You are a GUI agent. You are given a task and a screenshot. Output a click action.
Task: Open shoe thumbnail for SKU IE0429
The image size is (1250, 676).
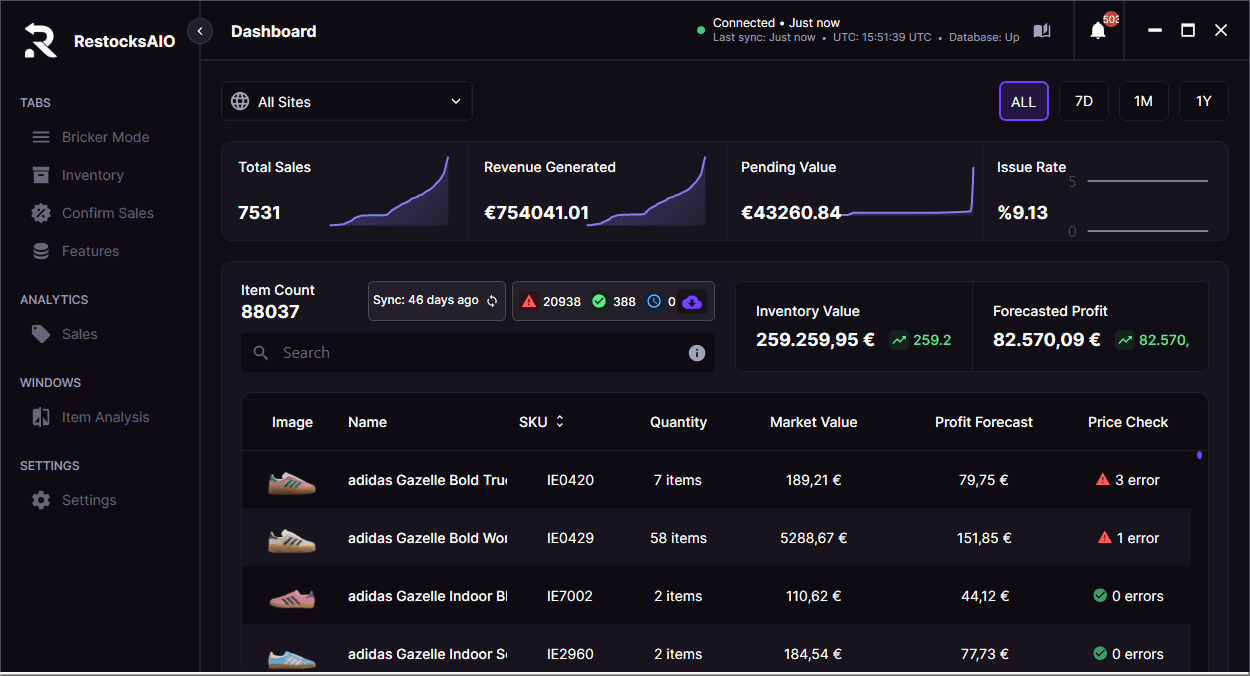tap(292, 539)
